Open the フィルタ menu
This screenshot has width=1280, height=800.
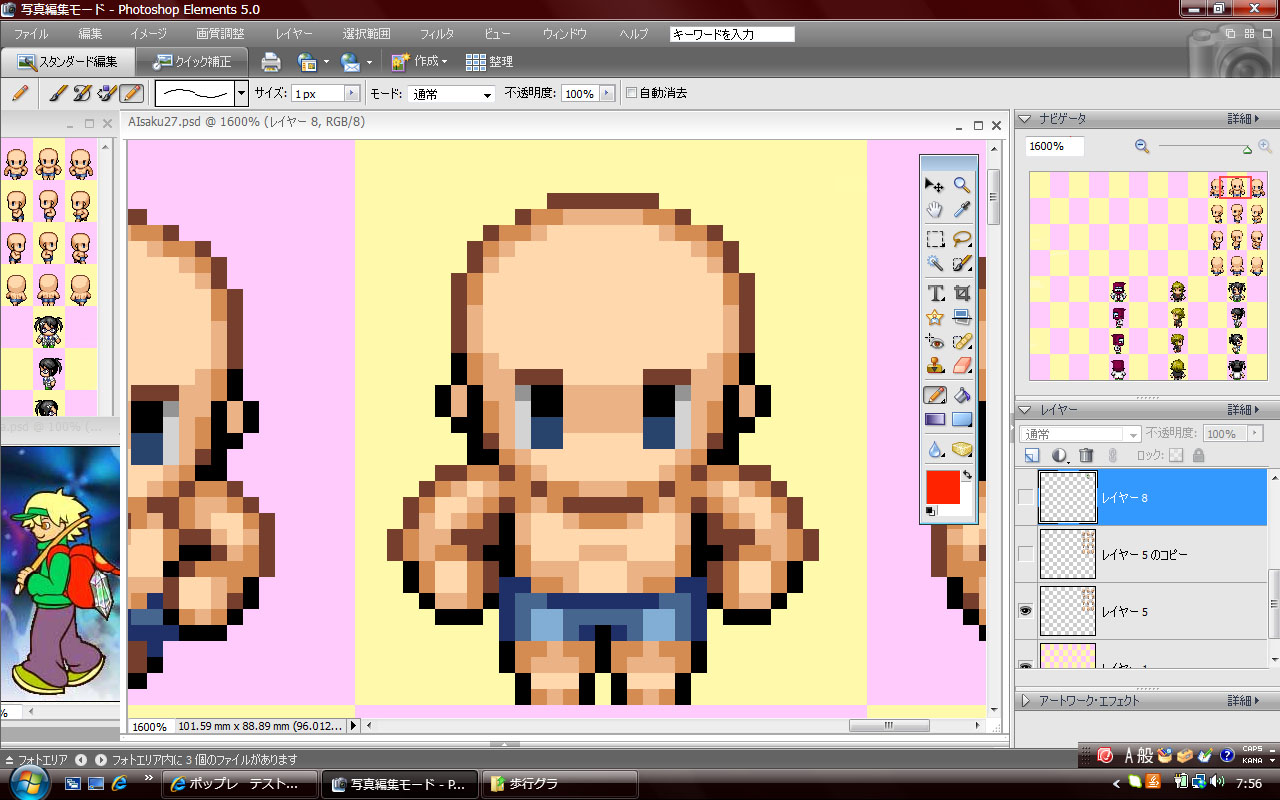[x=436, y=34]
